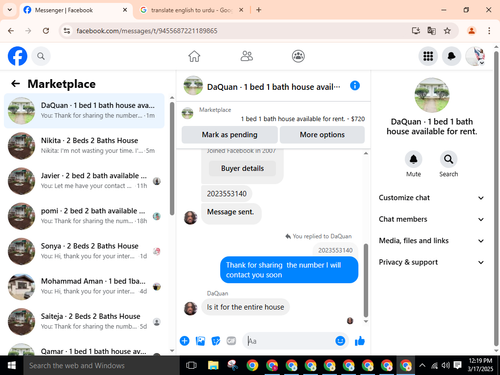Go back from Marketplace chats list
This screenshot has width=500, height=375.
[16, 84]
